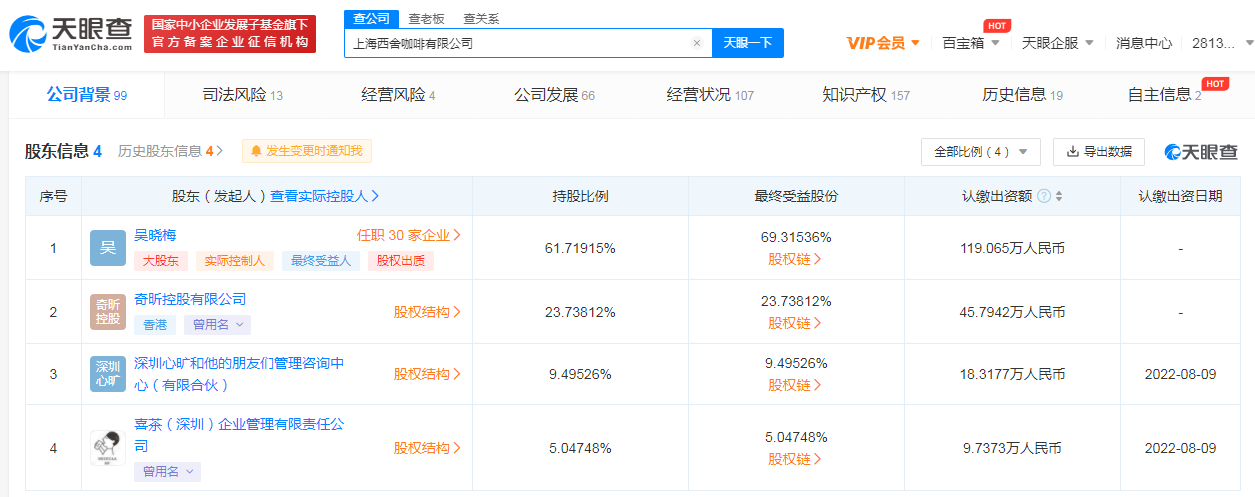Open 股权链 in 9.49526% row
The height and width of the screenshot is (497, 1255).
click(x=795, y=385)
